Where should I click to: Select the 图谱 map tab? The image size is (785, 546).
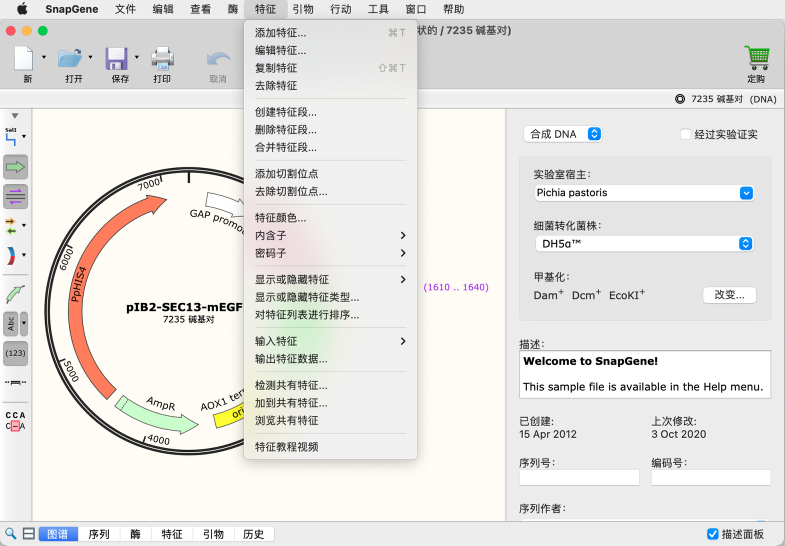tap(58, 534)
